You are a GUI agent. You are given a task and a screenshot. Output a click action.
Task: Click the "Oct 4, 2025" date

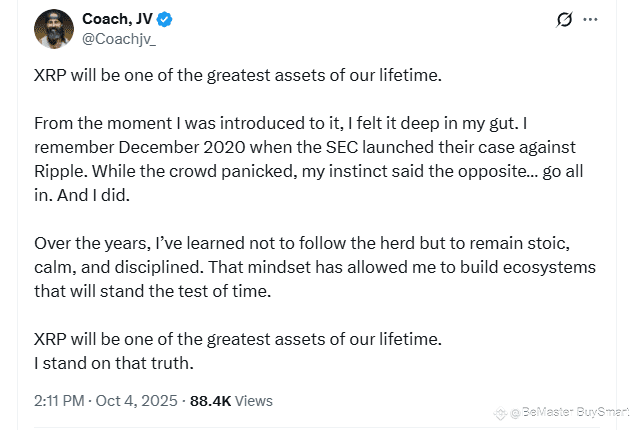click(139, 400)
